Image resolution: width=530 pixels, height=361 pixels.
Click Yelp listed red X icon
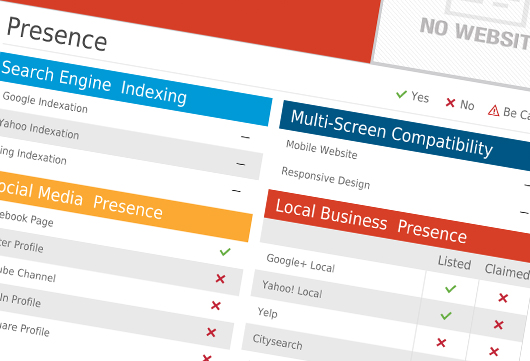pyautogui.click(x=441, y=343)
